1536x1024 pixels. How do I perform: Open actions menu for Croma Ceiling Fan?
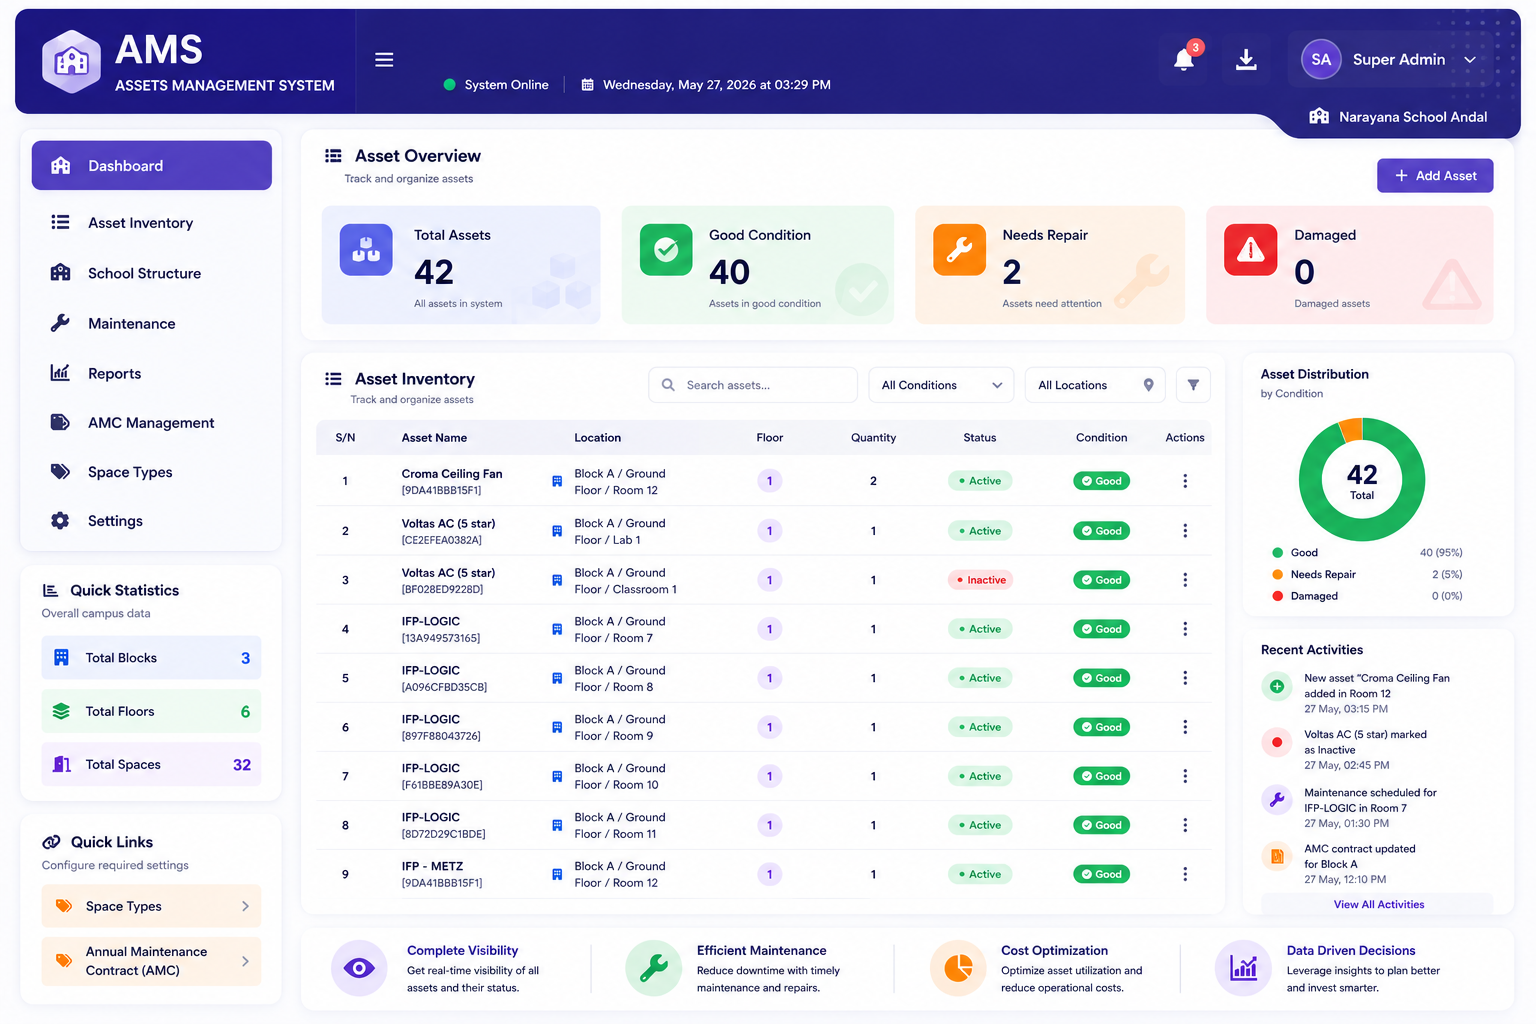[x=1185, y=481]
